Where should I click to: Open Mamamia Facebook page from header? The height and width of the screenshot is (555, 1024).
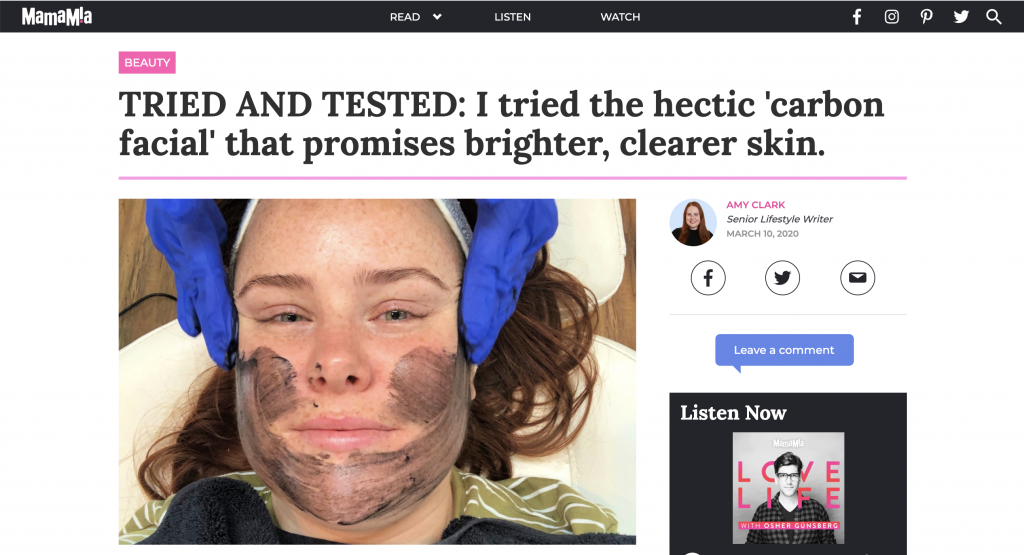coord(857,17)
